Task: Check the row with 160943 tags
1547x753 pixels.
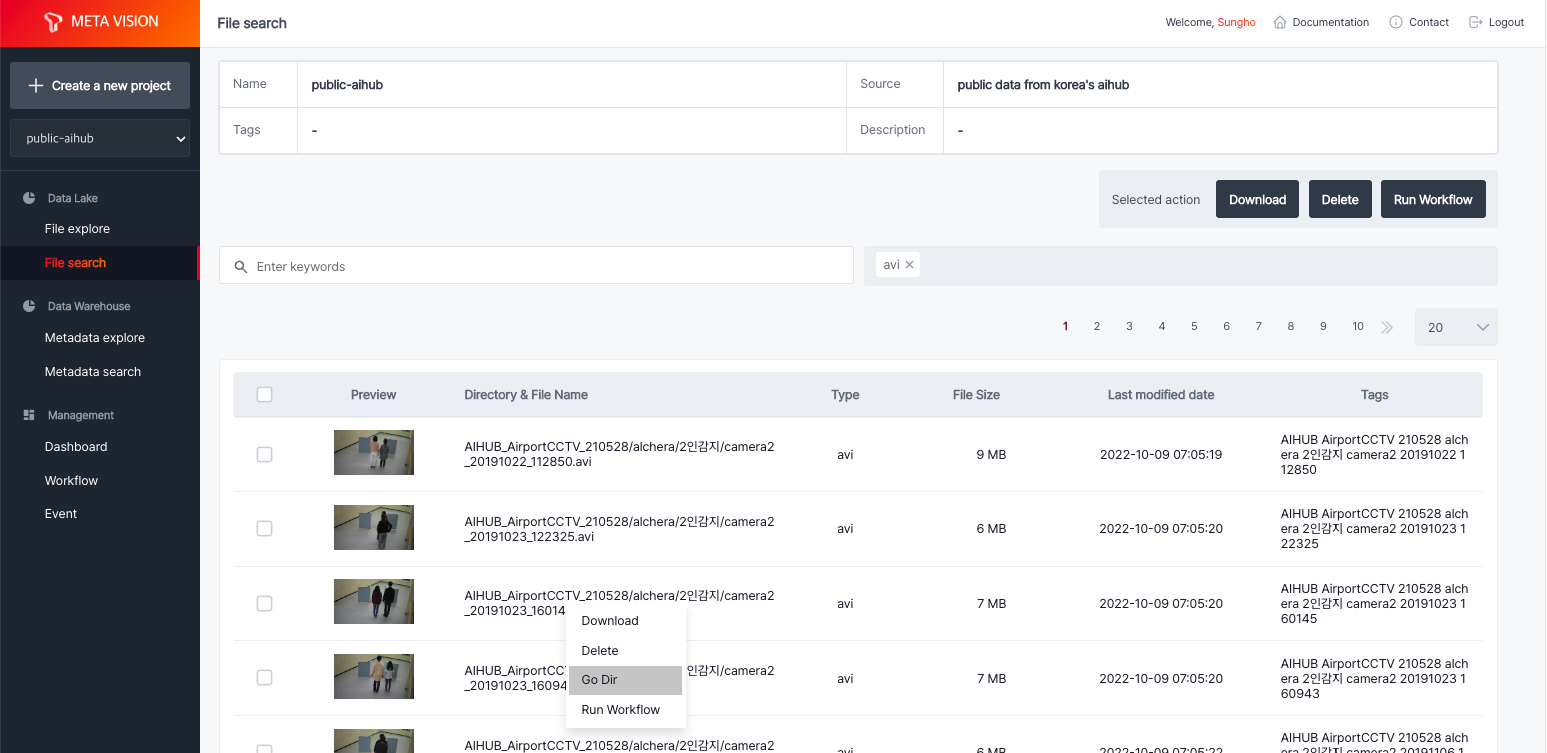Action: point(264,677)
